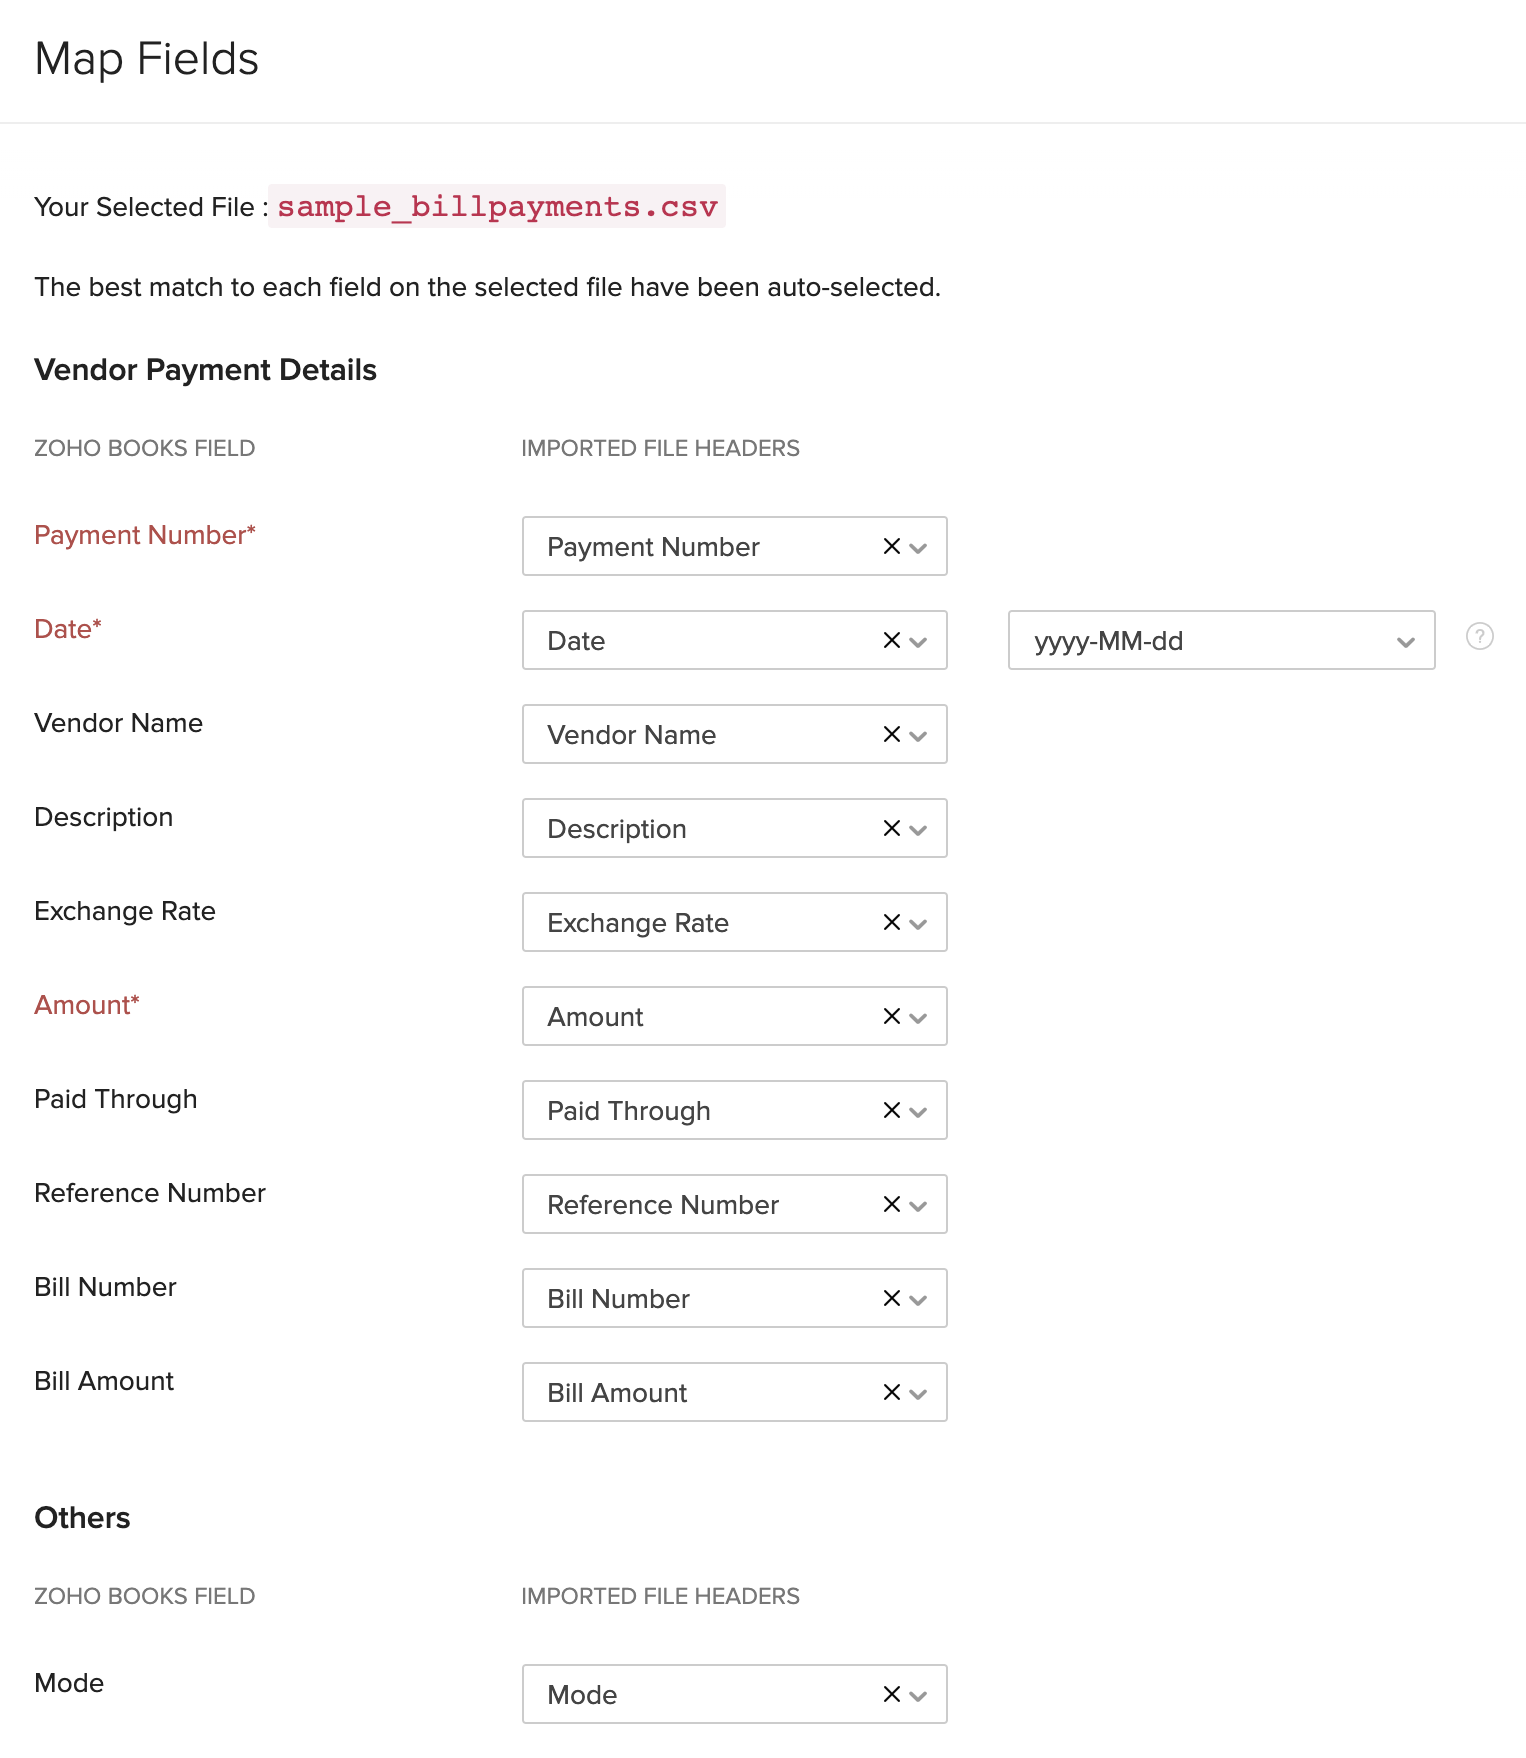Remove the Paid Through mapping
The image size is (1526, 1758).
[891, 1110]
